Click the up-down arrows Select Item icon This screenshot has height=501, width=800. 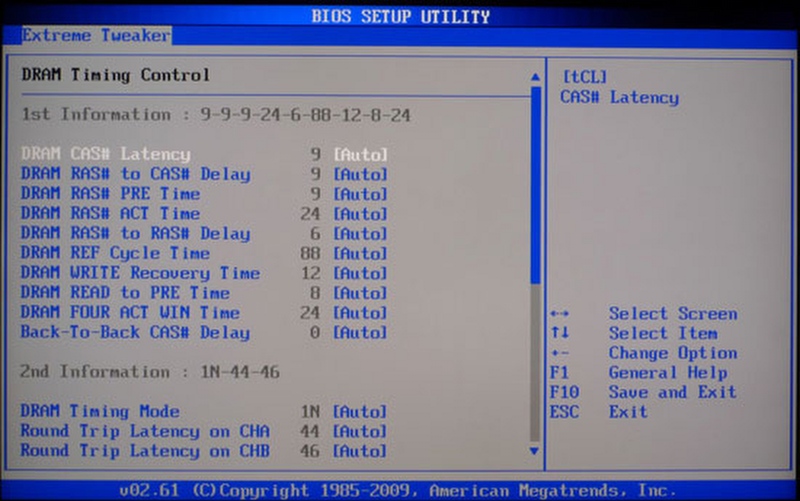[x=559, y=333]
